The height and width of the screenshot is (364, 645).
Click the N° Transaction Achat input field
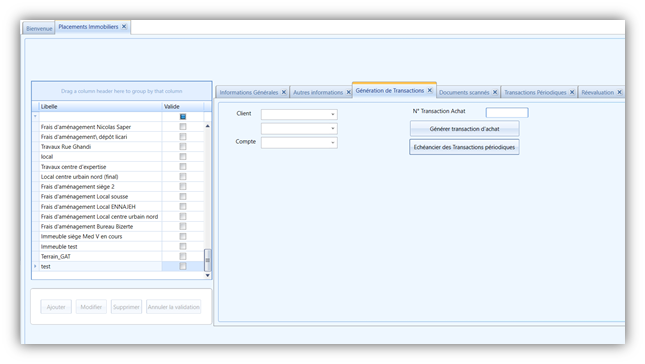point(507,112)
